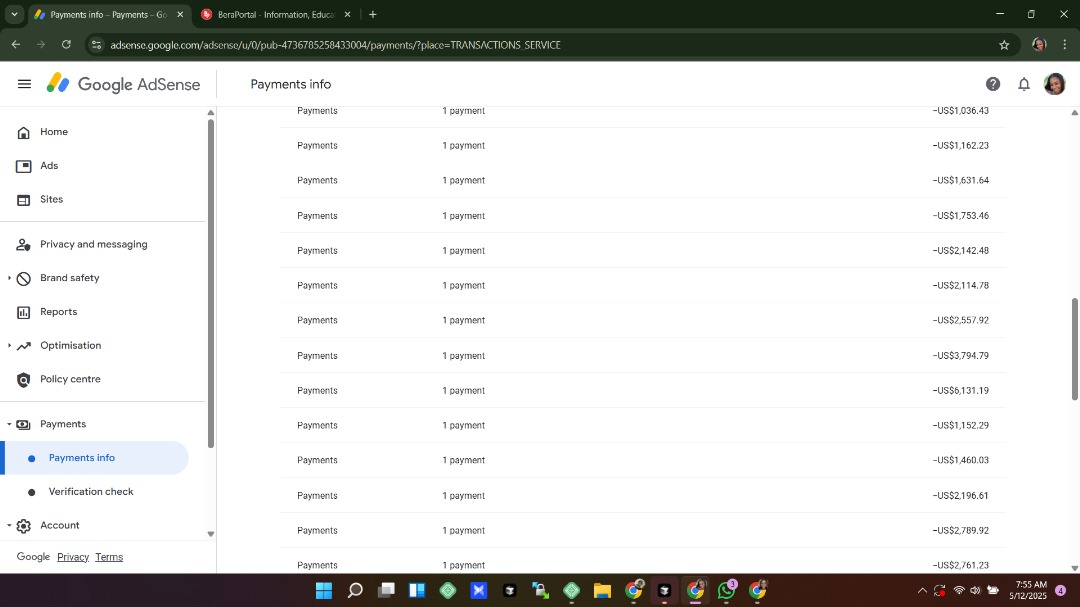
Task: Click the Reports chart icon
Action: tap(24, 312)
